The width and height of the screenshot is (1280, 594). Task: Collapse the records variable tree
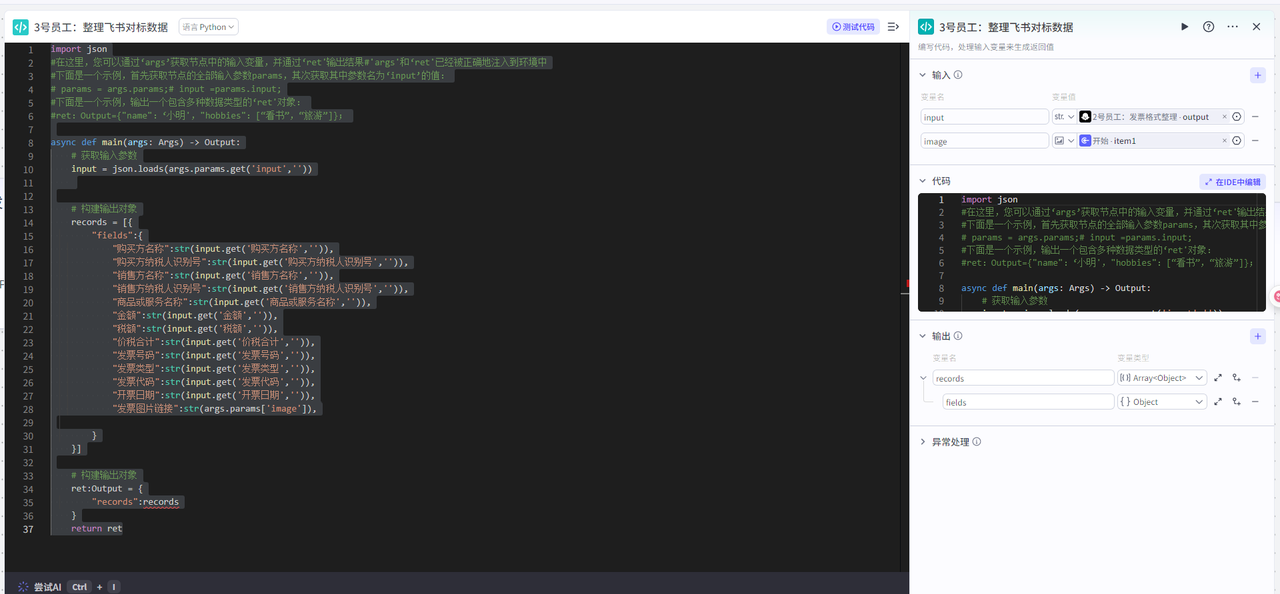(923, 378)
